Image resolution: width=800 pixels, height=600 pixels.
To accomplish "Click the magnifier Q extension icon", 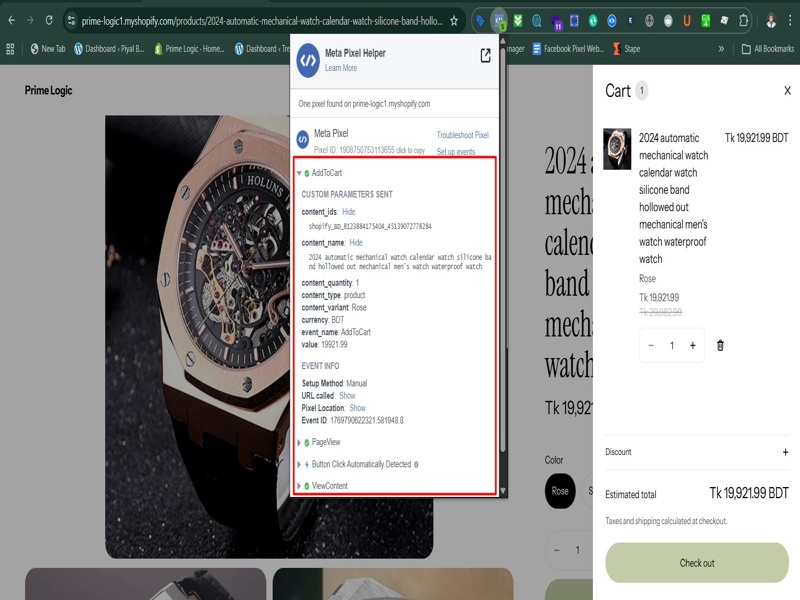I will coord(537,21).
